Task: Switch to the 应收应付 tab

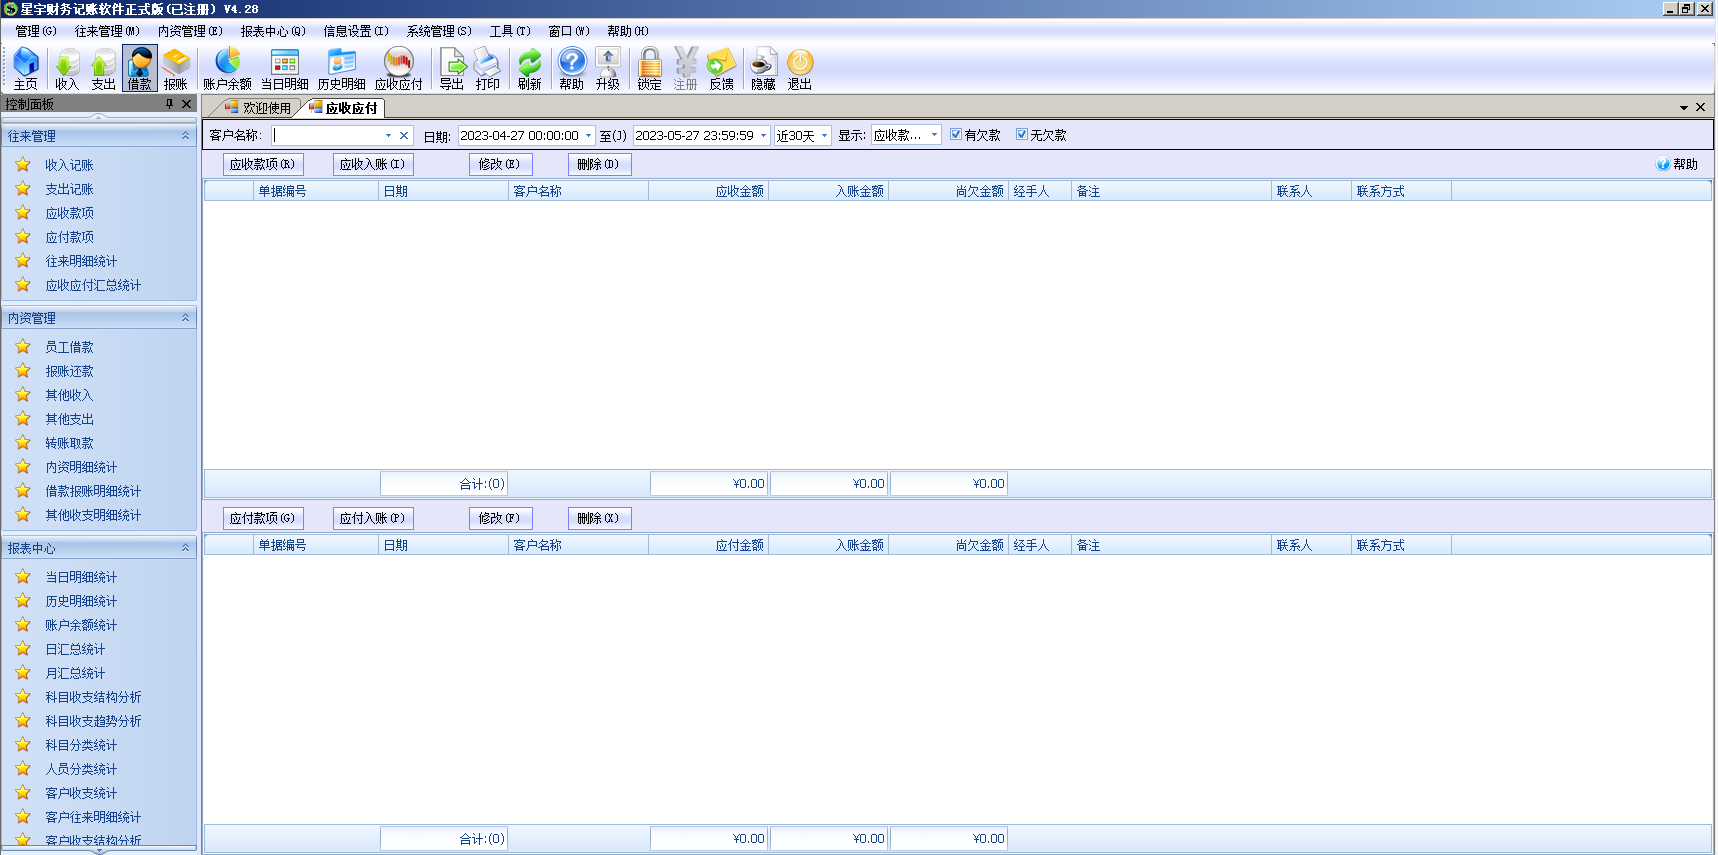Action: point(344,107)
